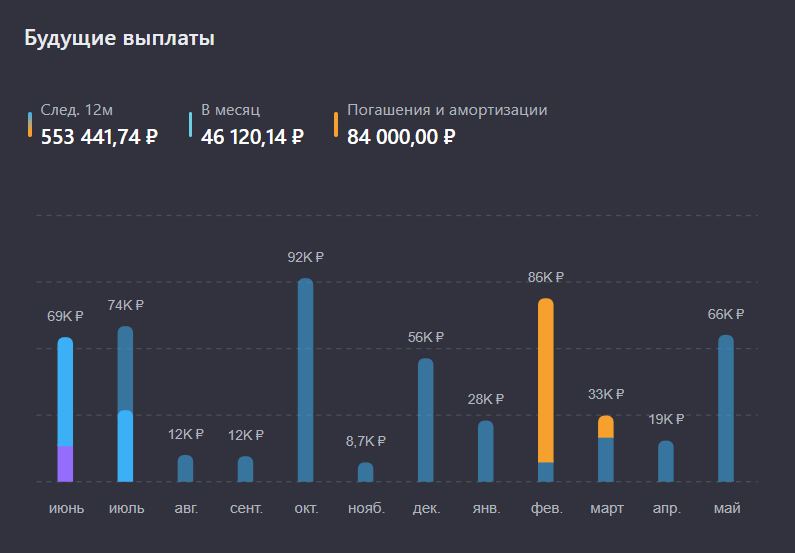
Task: Click the orange marker beside "Погашения и амортизации"
Action: point(337,124)
